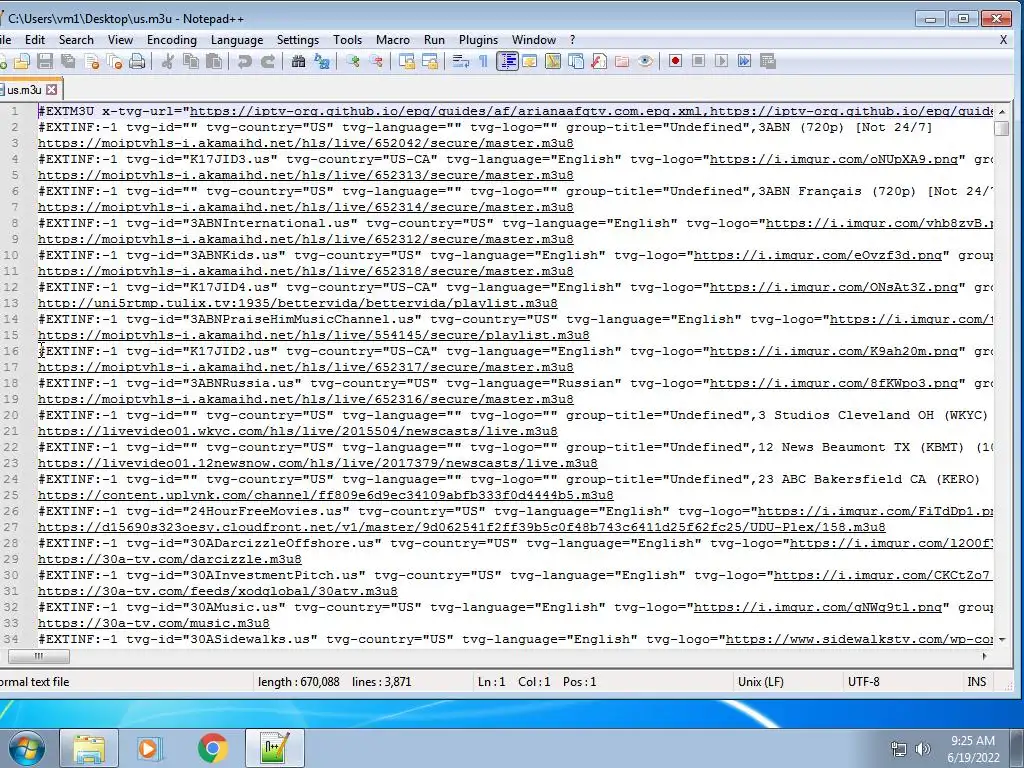This screenshot has width=1024, height=768.
Task: Save the file using the Save icon
Action: [44, 61]
